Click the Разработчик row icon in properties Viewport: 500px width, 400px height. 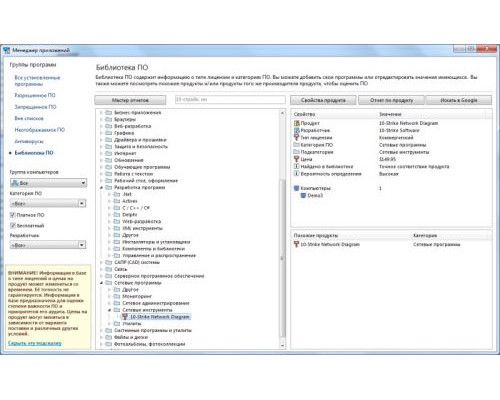297,130
